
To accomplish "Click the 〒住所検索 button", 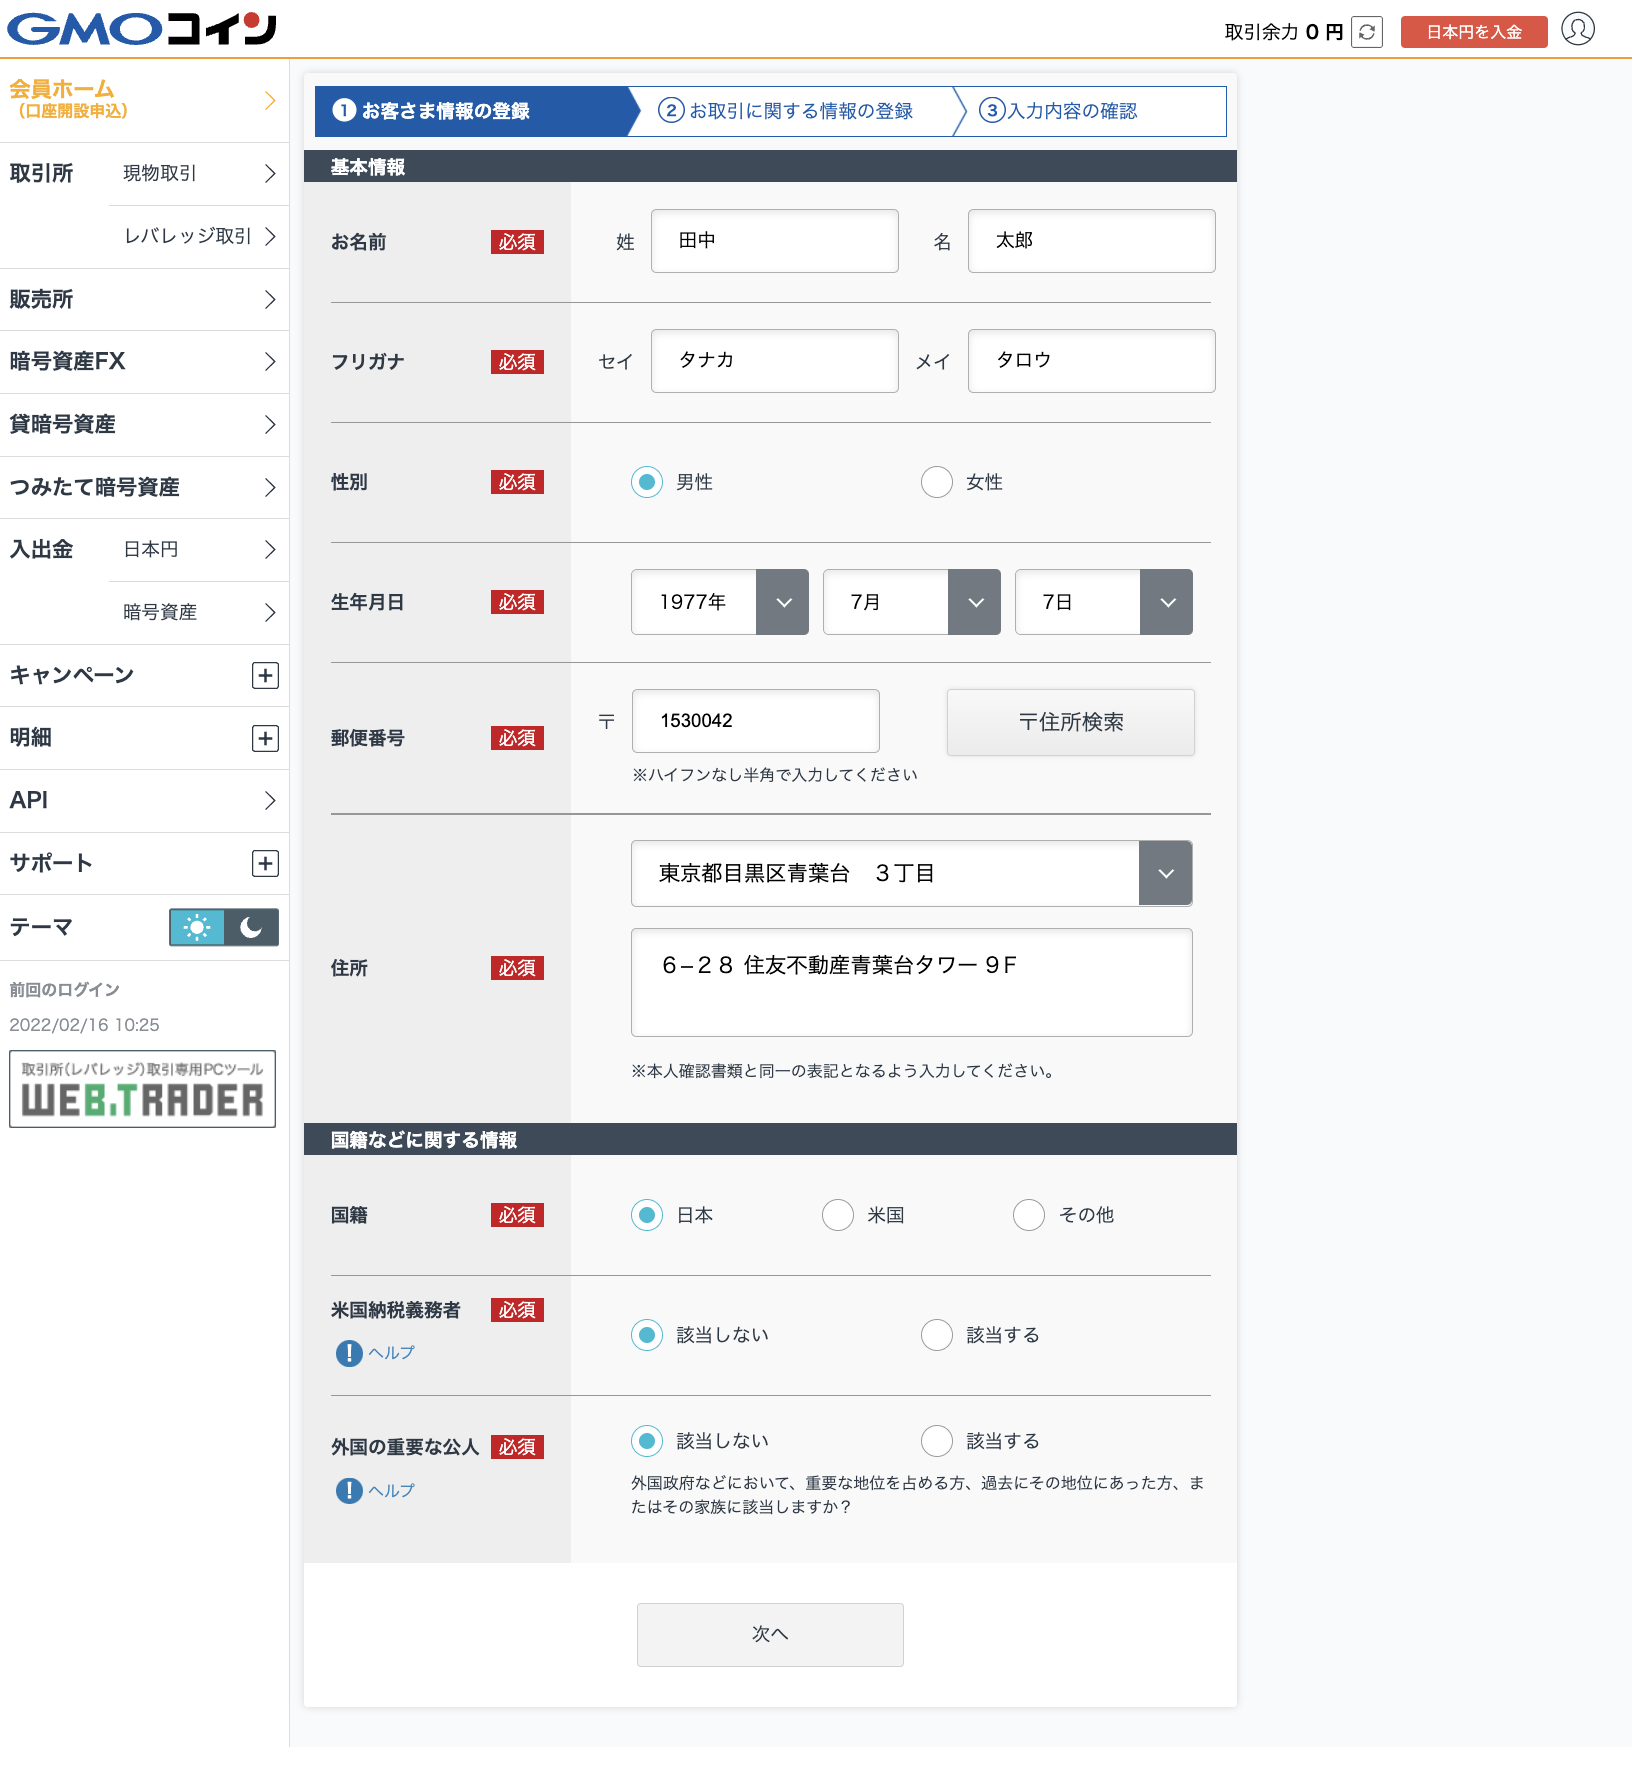I will click(1070, 722).
